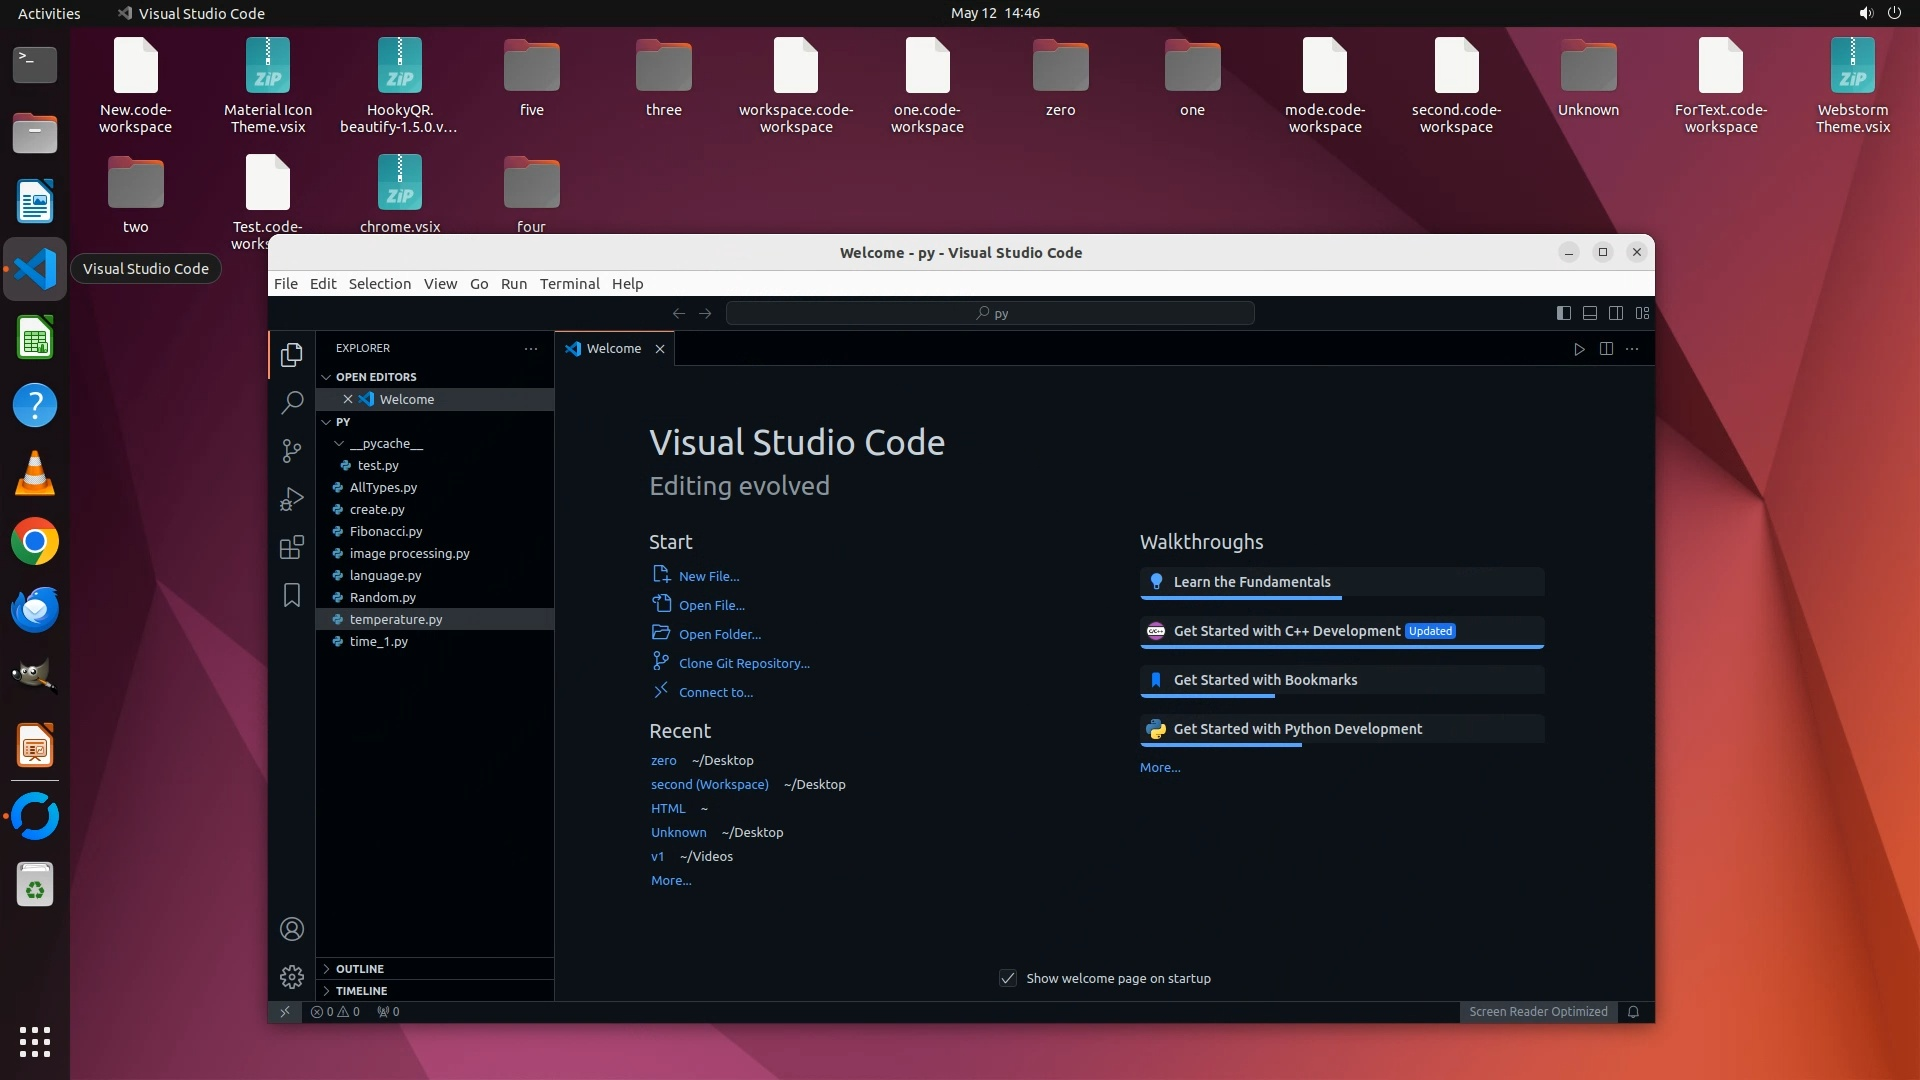The height and width of the screenshot is (1080, 1920).
Task: Open the Search view in activity bar
Action: tap(291, 403)
